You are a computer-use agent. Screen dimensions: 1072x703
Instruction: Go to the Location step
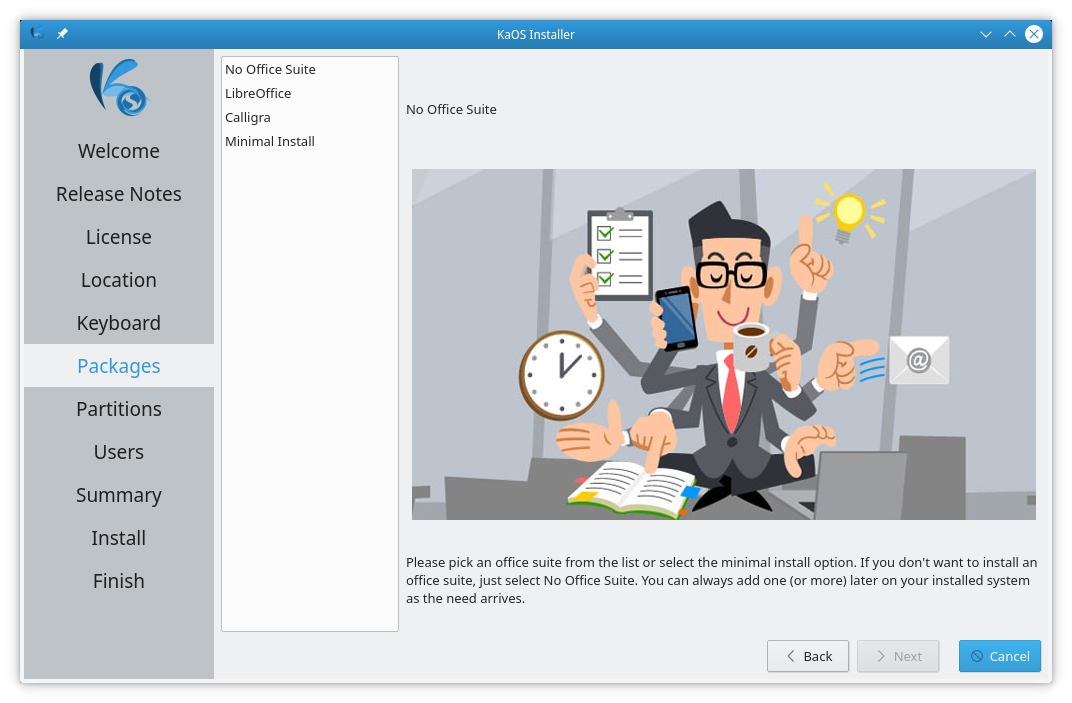(x=118, y=279)
